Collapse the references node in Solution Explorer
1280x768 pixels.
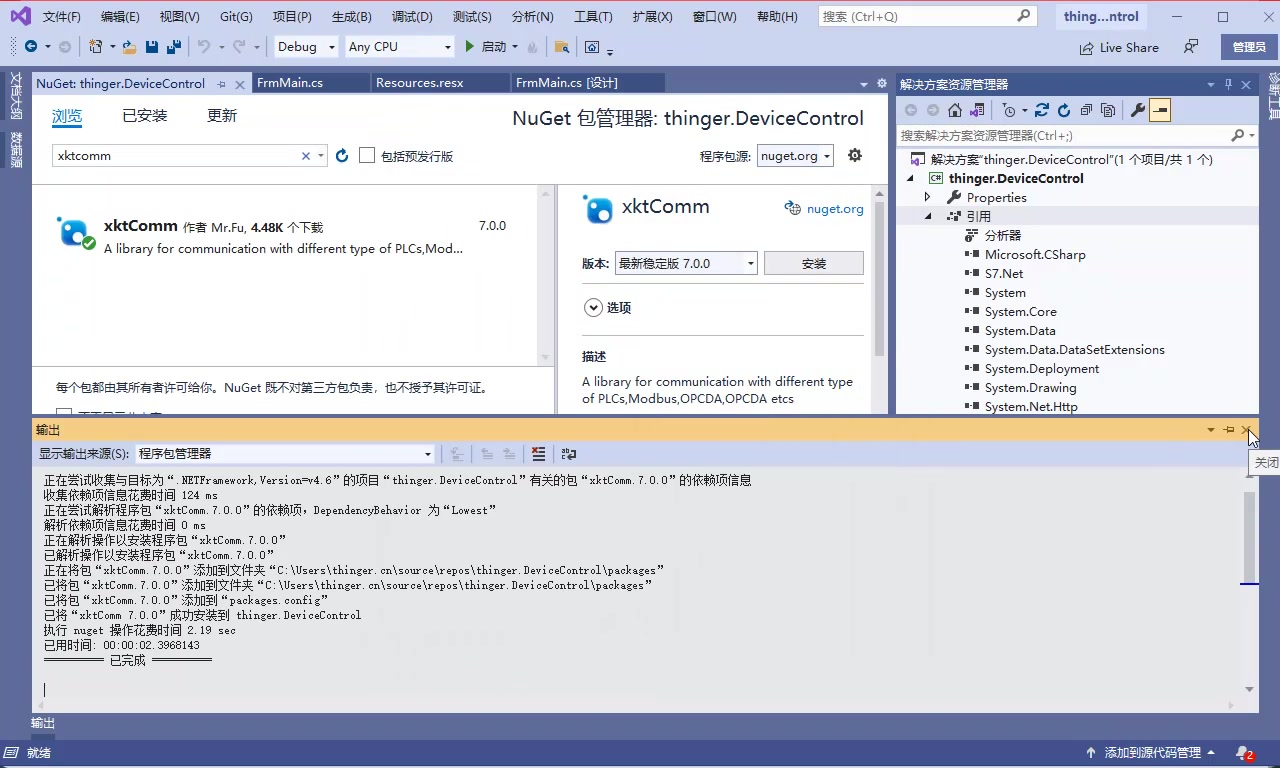coord(928,216)
